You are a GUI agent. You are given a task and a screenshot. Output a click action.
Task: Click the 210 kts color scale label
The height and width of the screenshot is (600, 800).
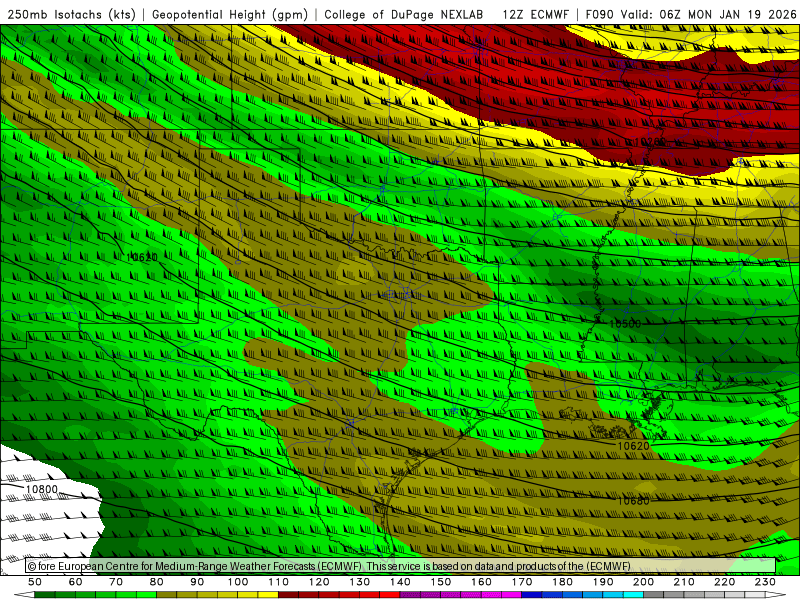coord(684,582)
